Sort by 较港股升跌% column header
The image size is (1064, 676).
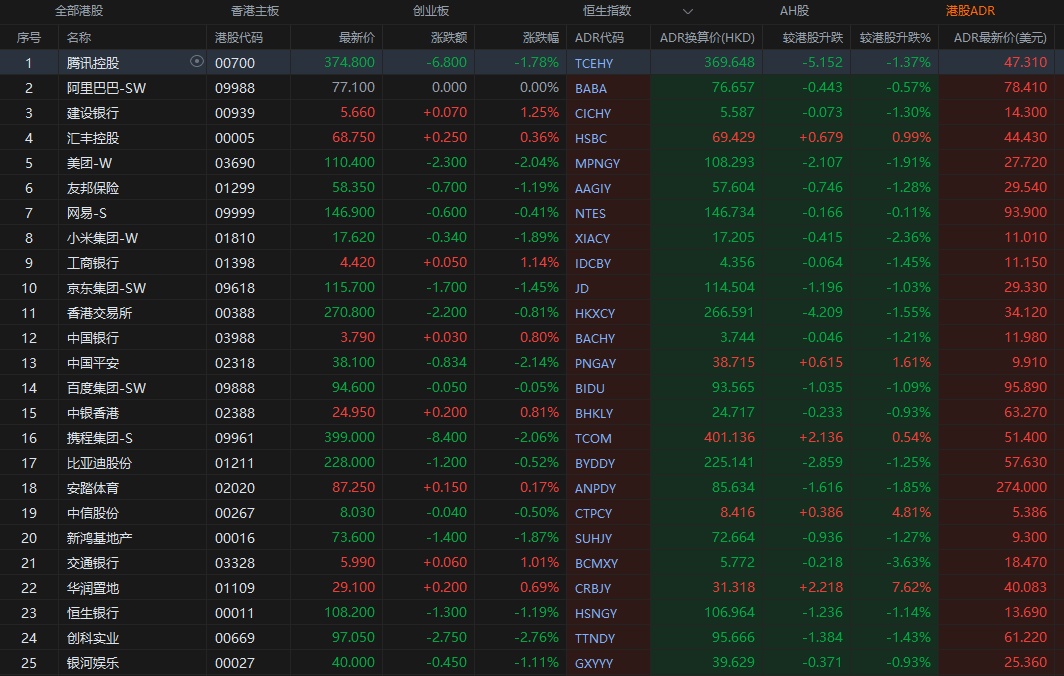click(895, 37)
